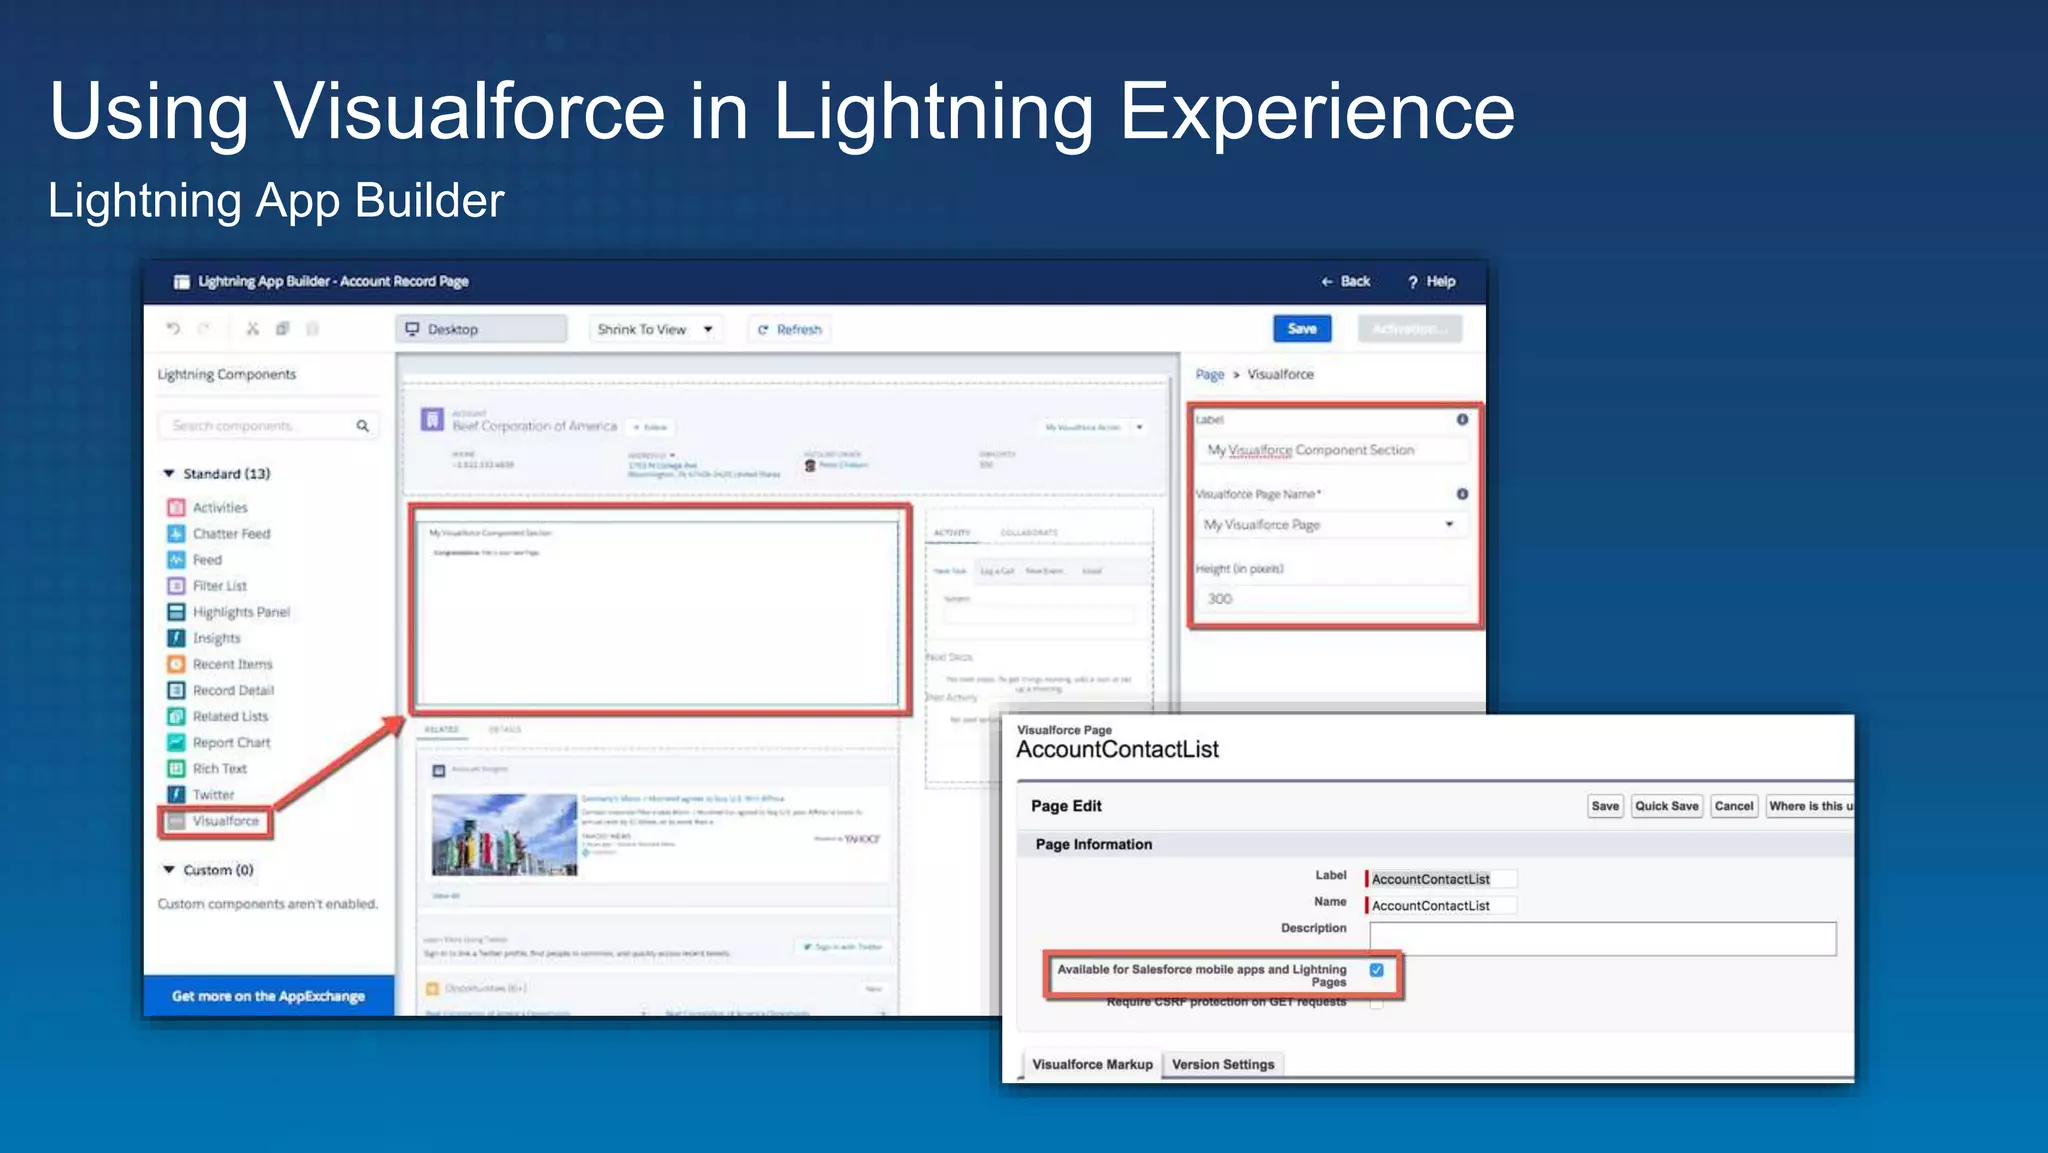Viewport: 2048px width, 1153px height.
Task: Click the Search components field
Action: click(x=267, y=426)
